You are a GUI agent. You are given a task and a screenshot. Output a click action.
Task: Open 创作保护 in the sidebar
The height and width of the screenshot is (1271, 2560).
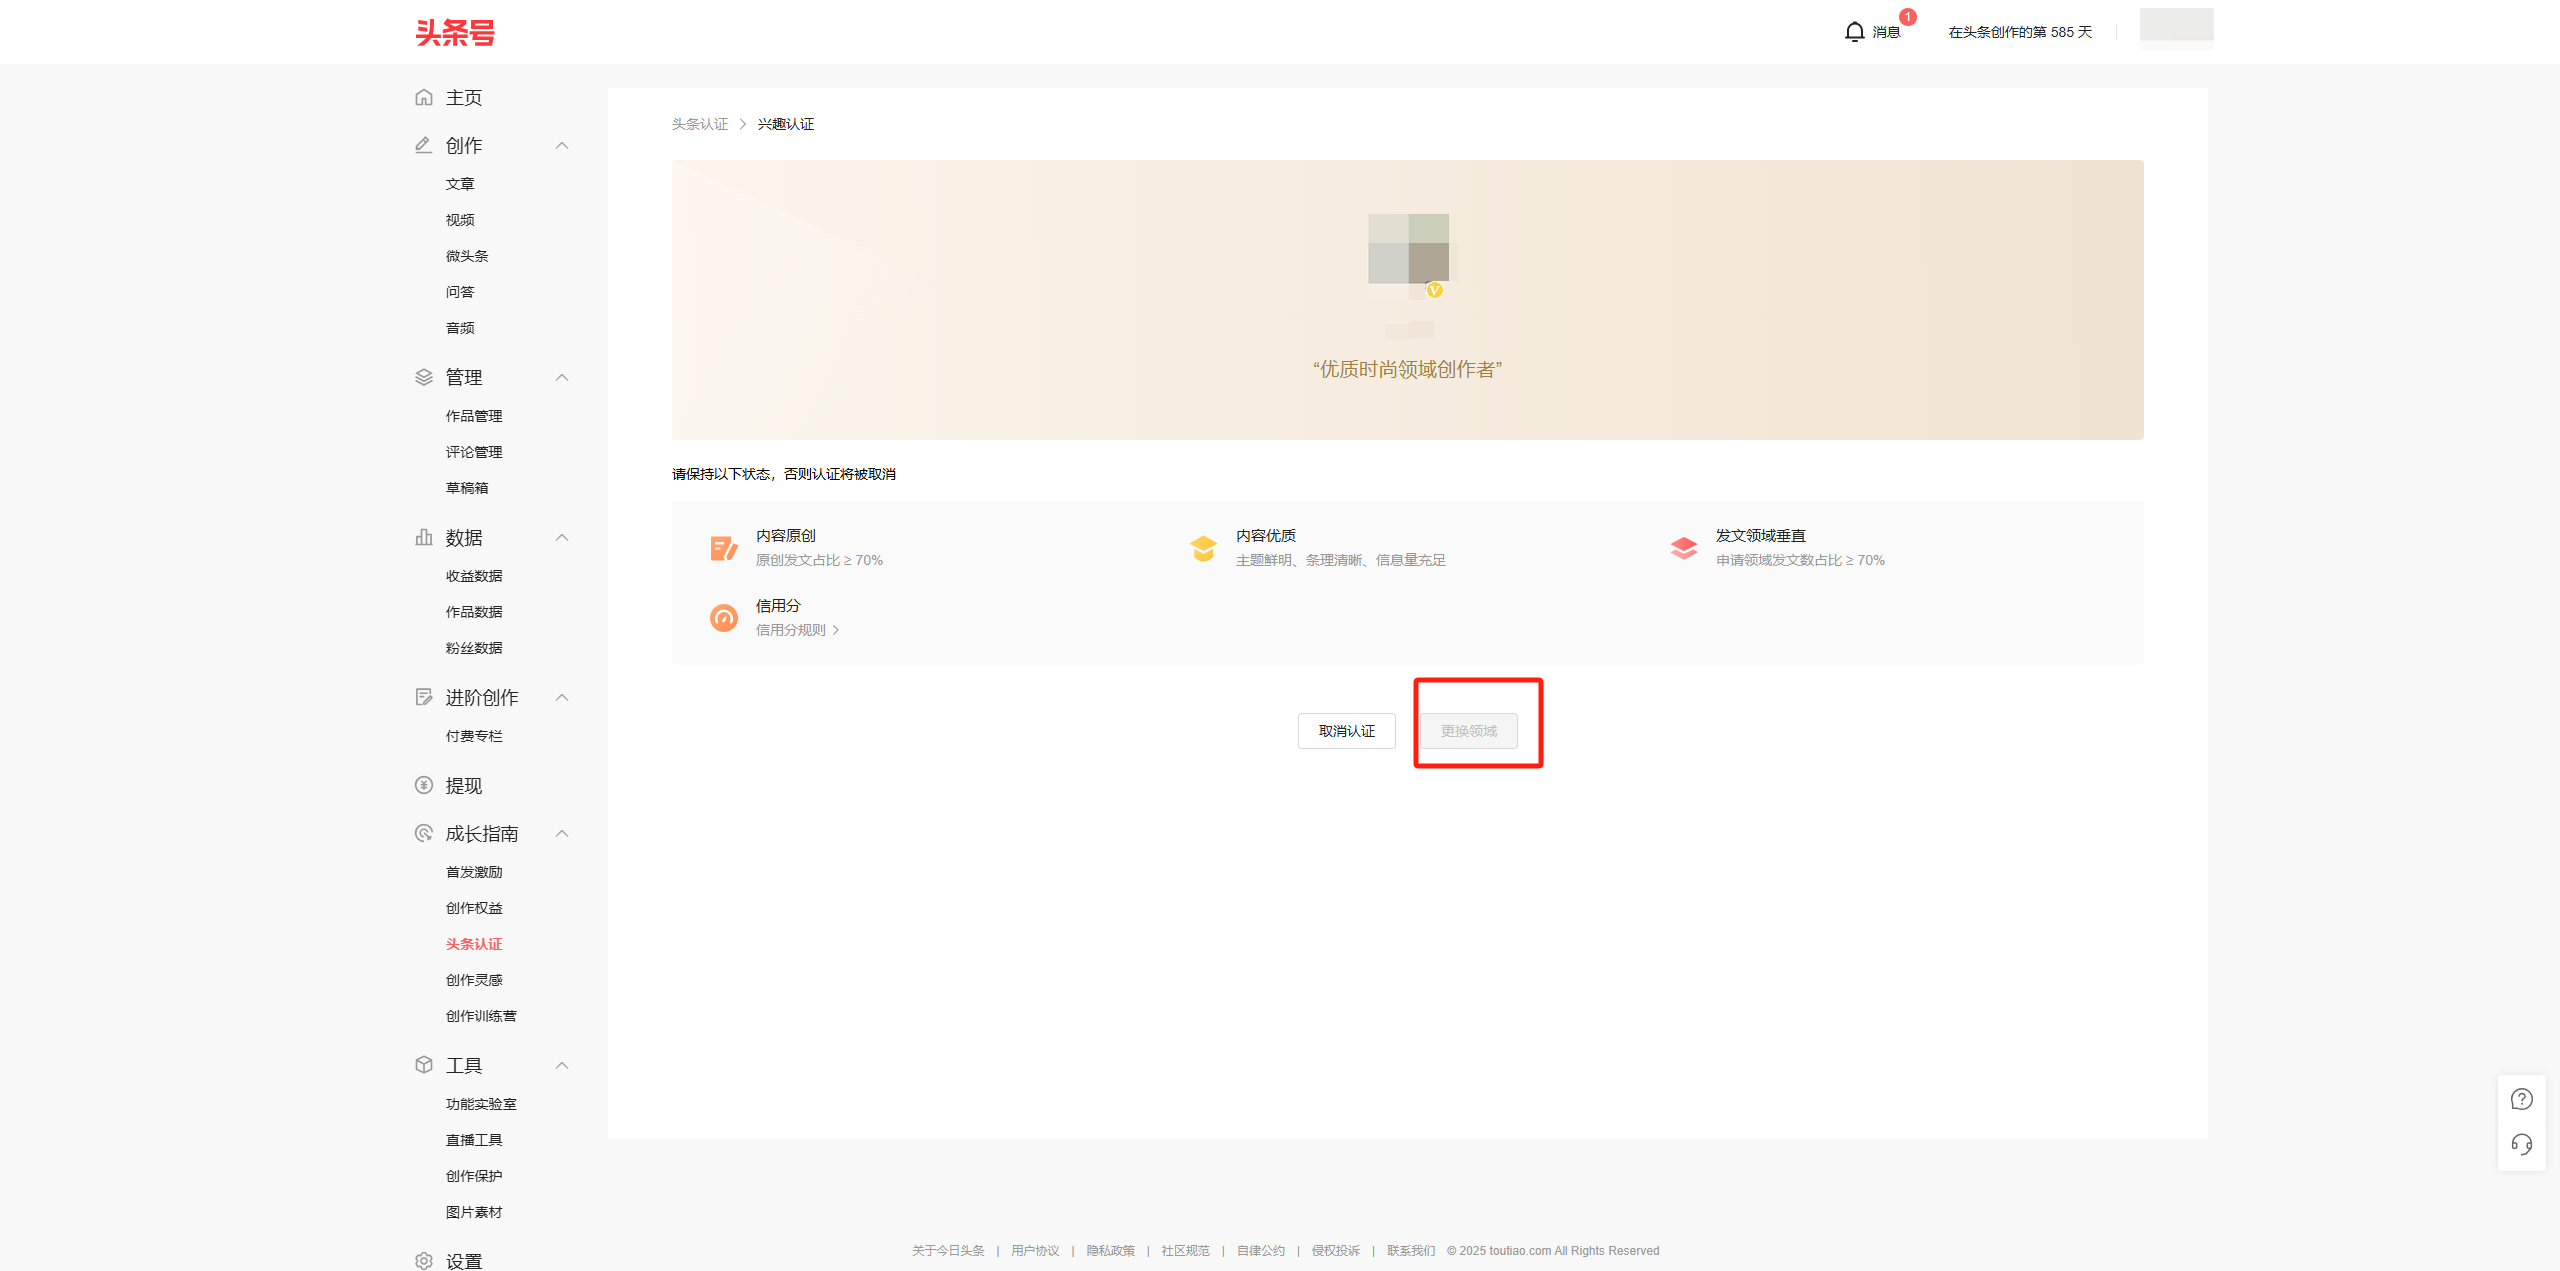pos(474,1176)
